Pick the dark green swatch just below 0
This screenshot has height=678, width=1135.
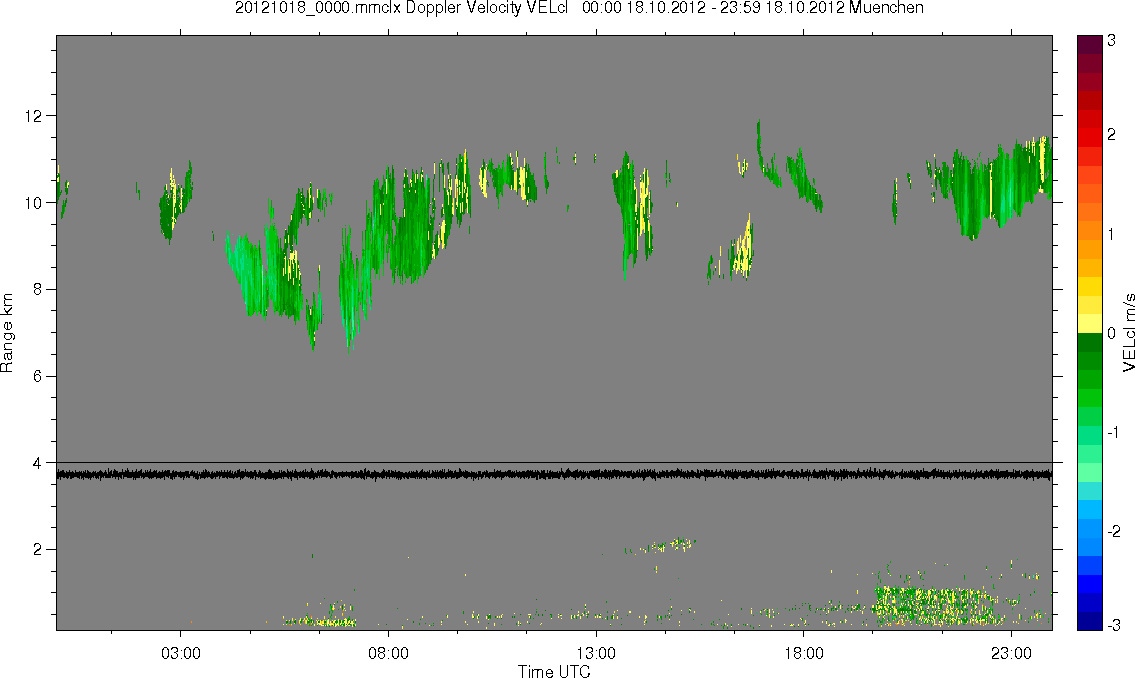[x=1089, y=342]
